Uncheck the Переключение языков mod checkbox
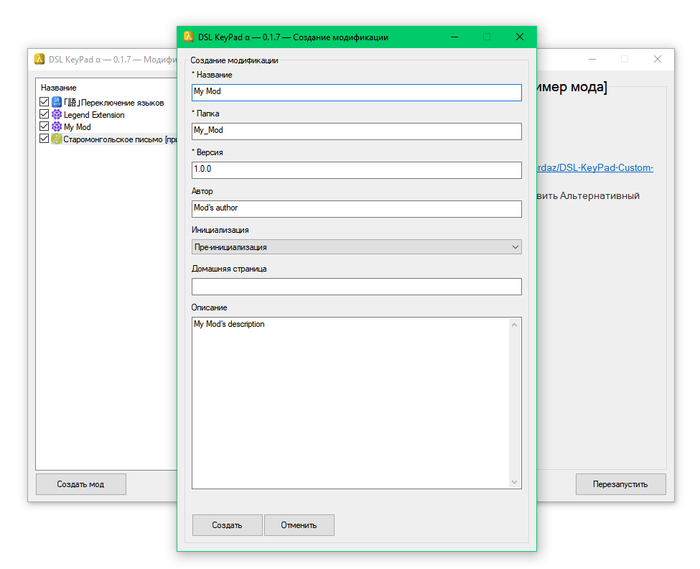Viewport: 700px width, 569px height. [x=44, y=102]
